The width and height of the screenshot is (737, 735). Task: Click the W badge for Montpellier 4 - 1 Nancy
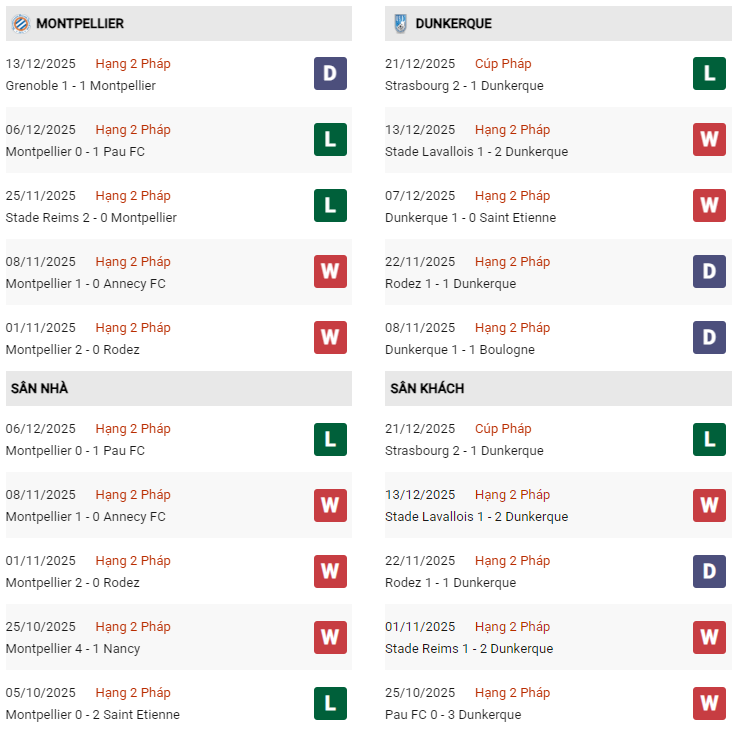coord(330,637)
